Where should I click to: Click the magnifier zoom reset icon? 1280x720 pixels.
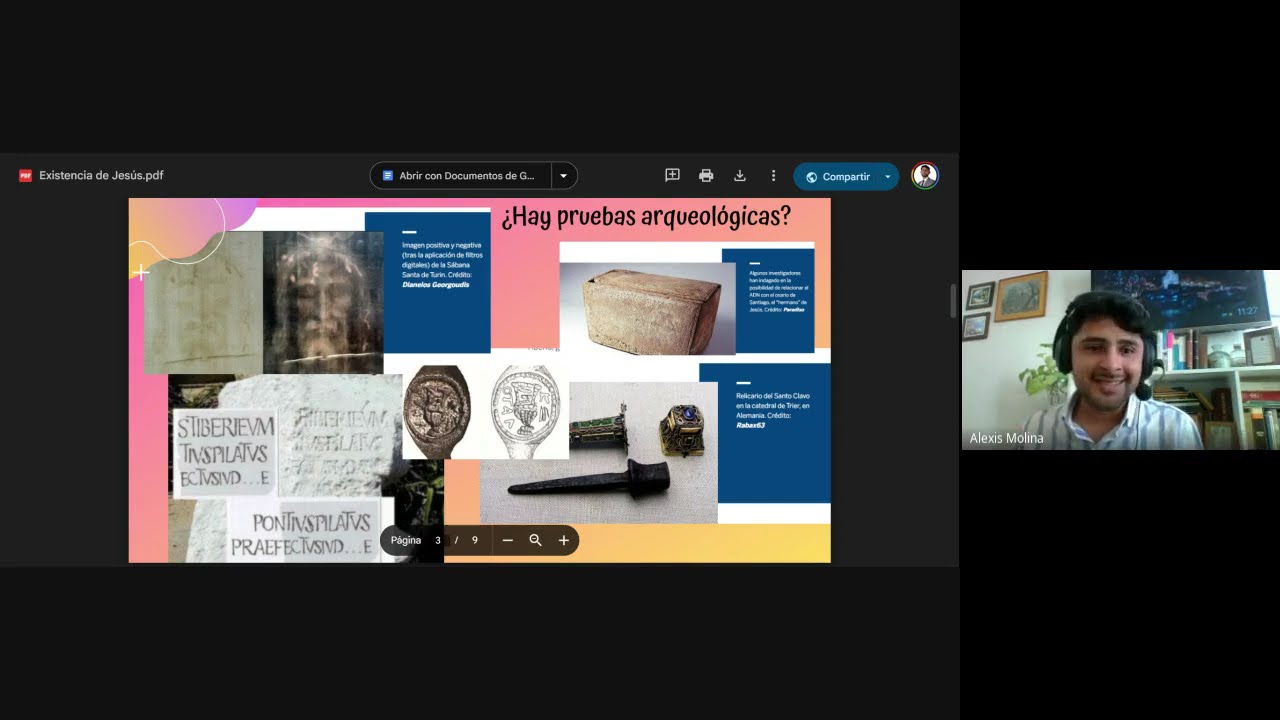(536, 540)
